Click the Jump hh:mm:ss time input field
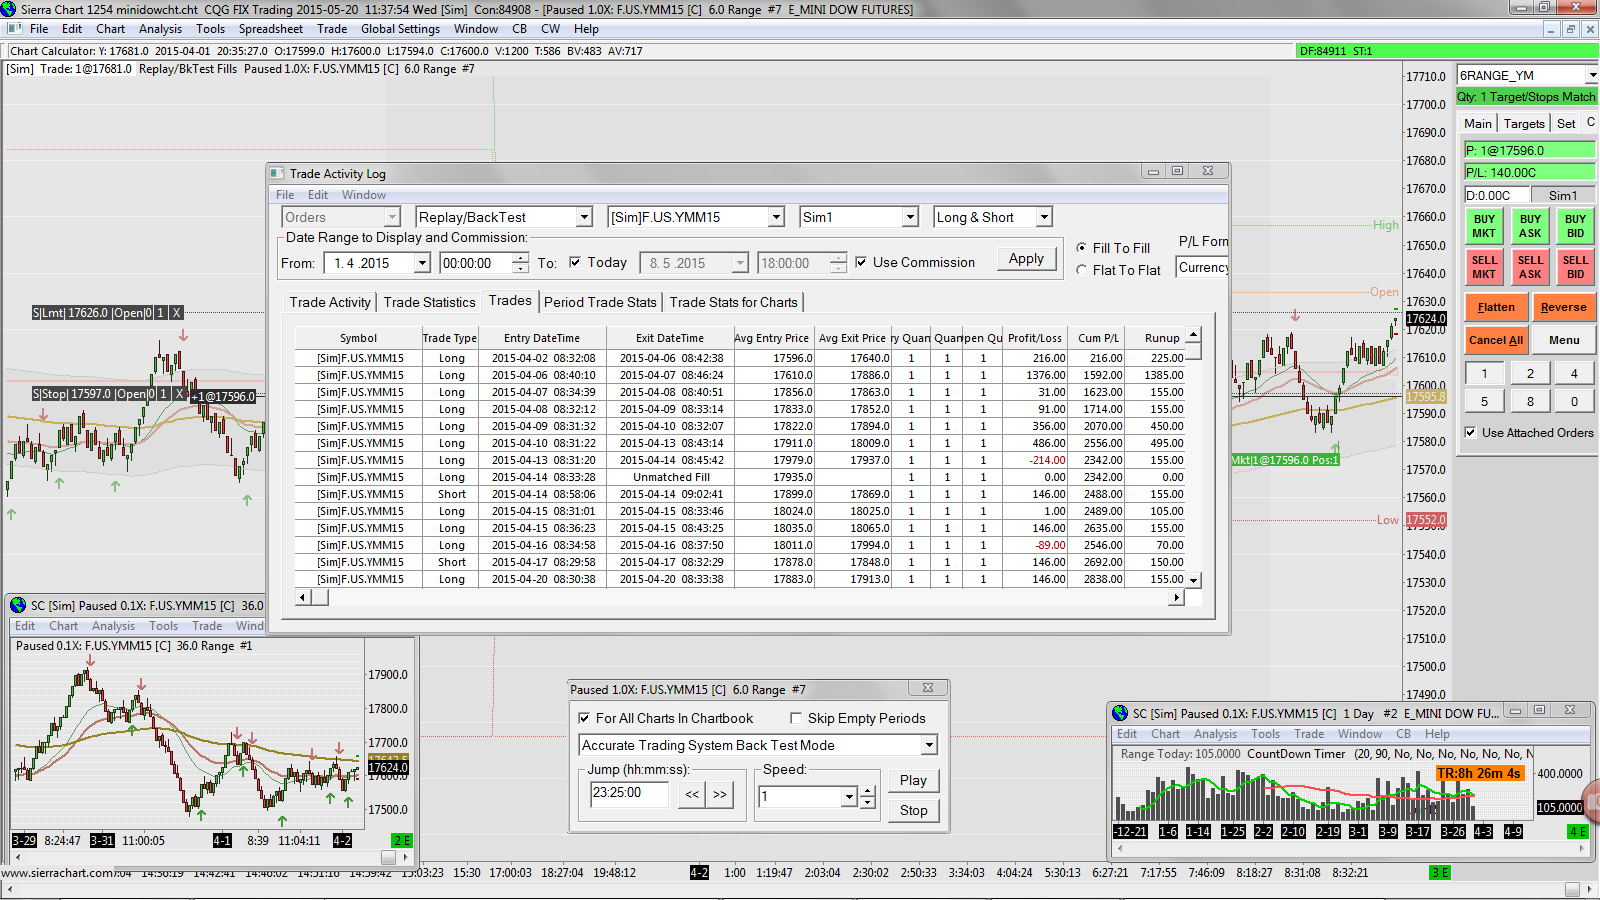The height and width of the screenshot is (900, 1600). tap(630, 794)
